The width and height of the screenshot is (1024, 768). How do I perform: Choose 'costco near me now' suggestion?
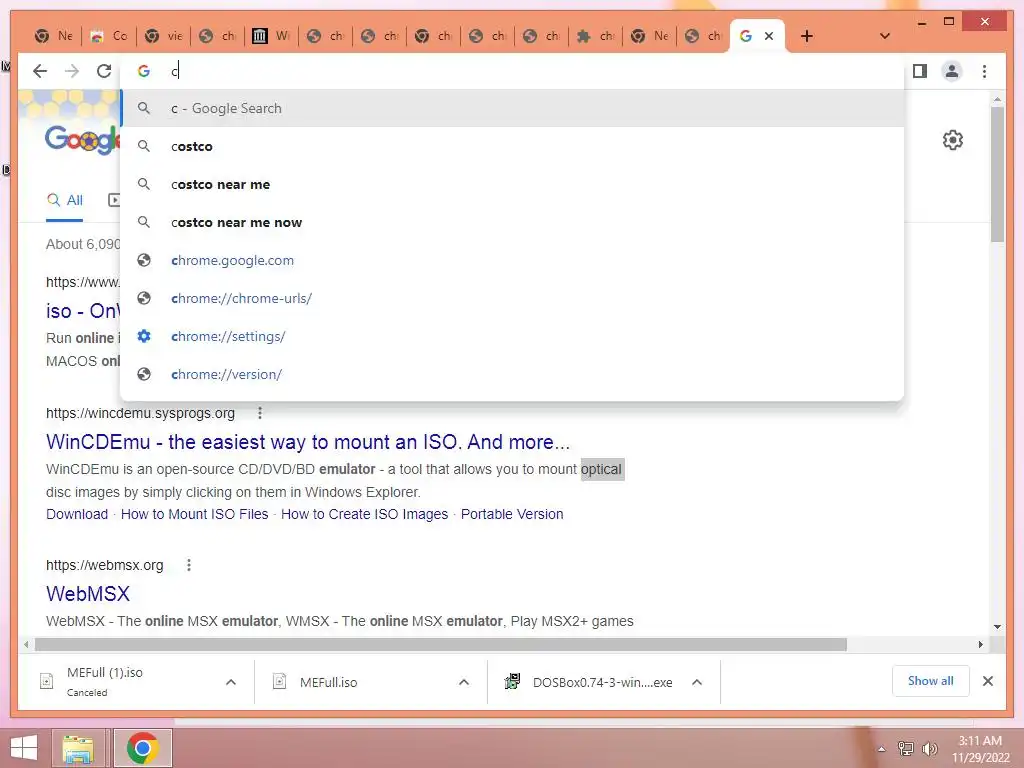513,222
